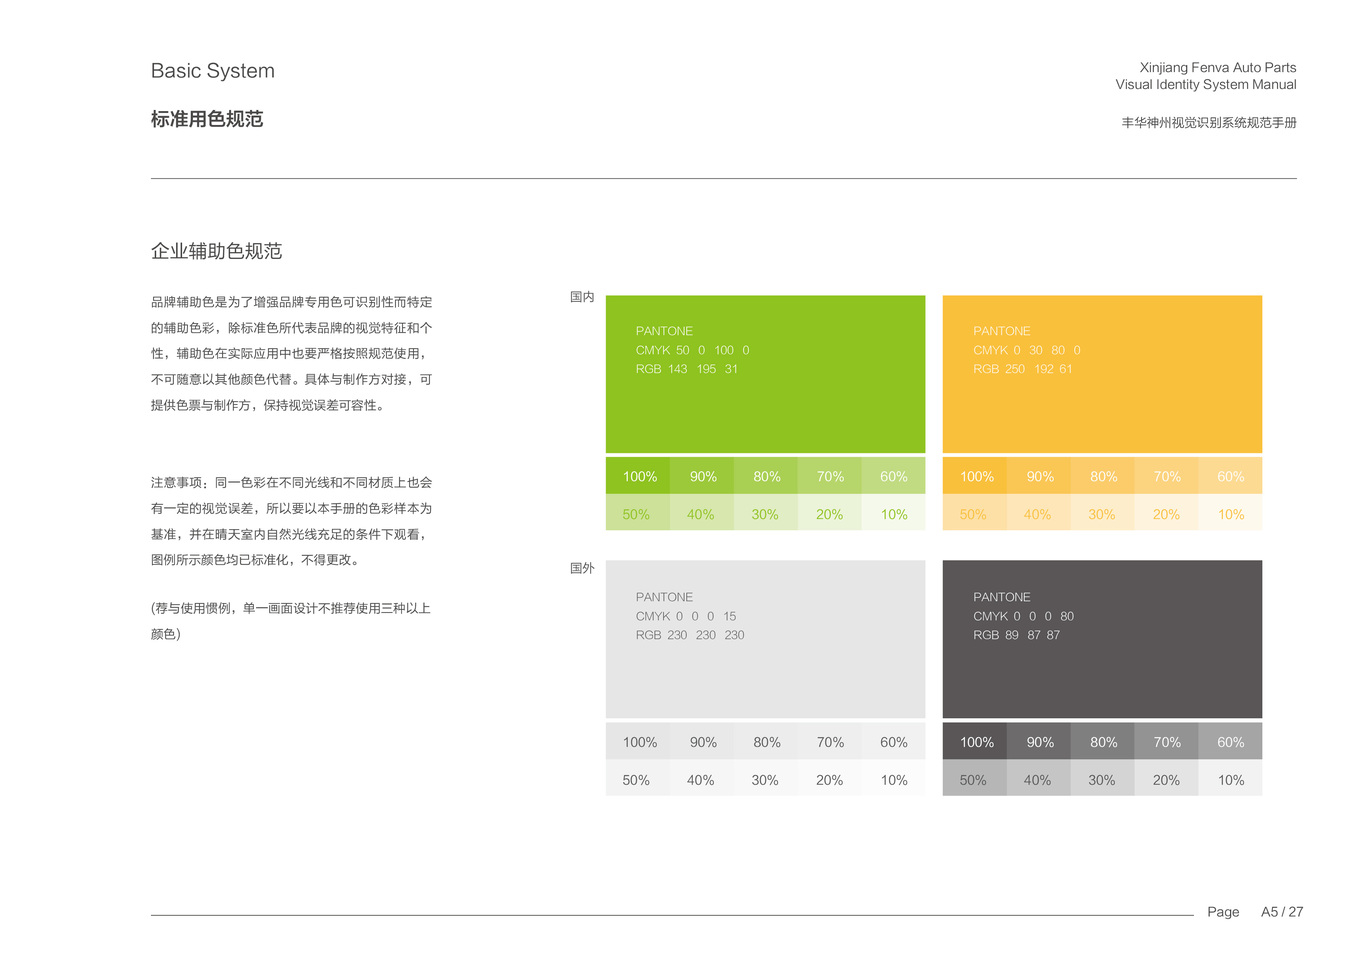This screenshot has height=975, width=1366.
Task: Pick the yellow 40% tint swatch
Action: (x=1039, y=513)
